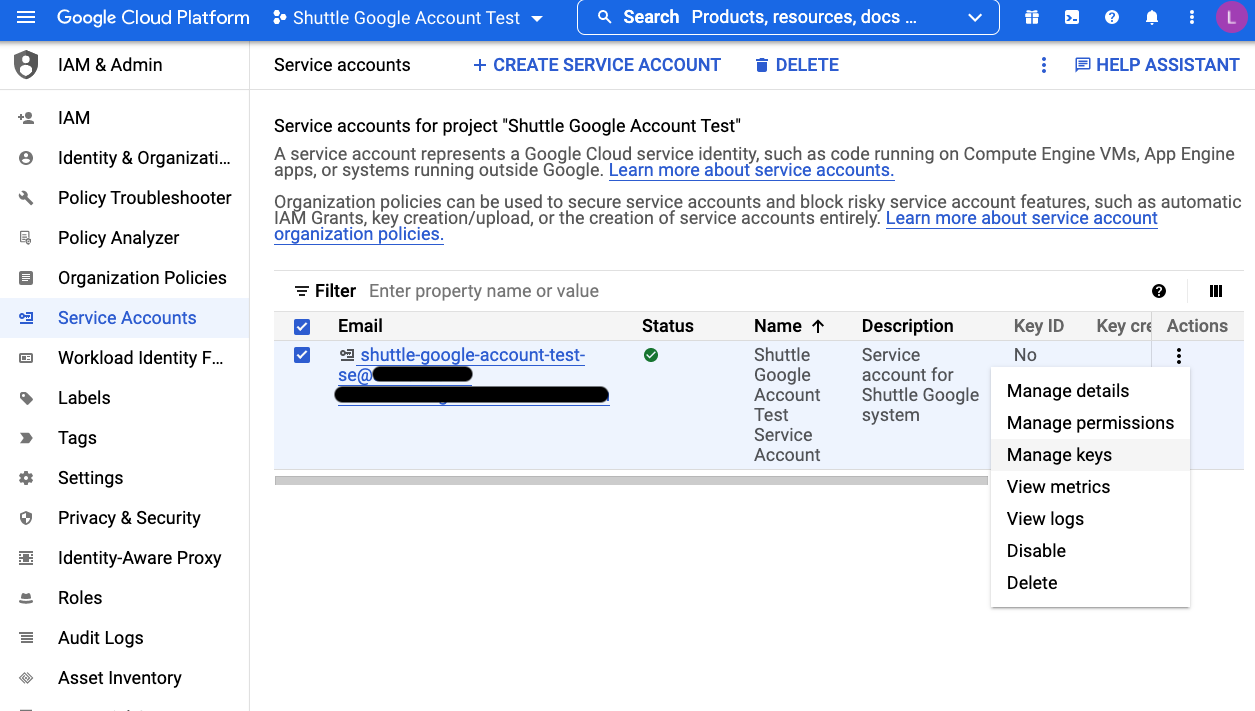Viewport: 1255px width, 711px height.
Task: Open the top bar three-dot settings menu
Action: (x=1192, y=18)
